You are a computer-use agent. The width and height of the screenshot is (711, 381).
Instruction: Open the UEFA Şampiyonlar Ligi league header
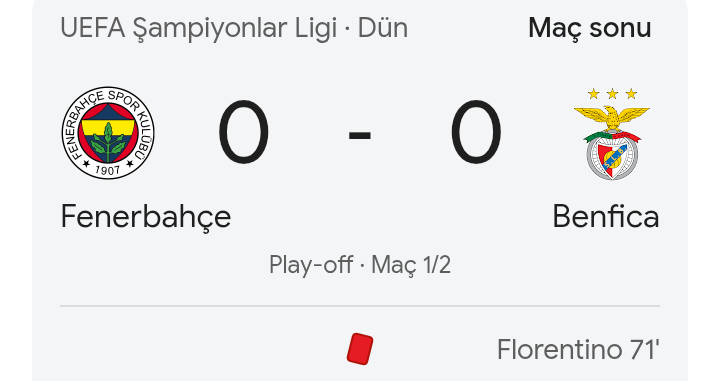[x=199, y=28]
